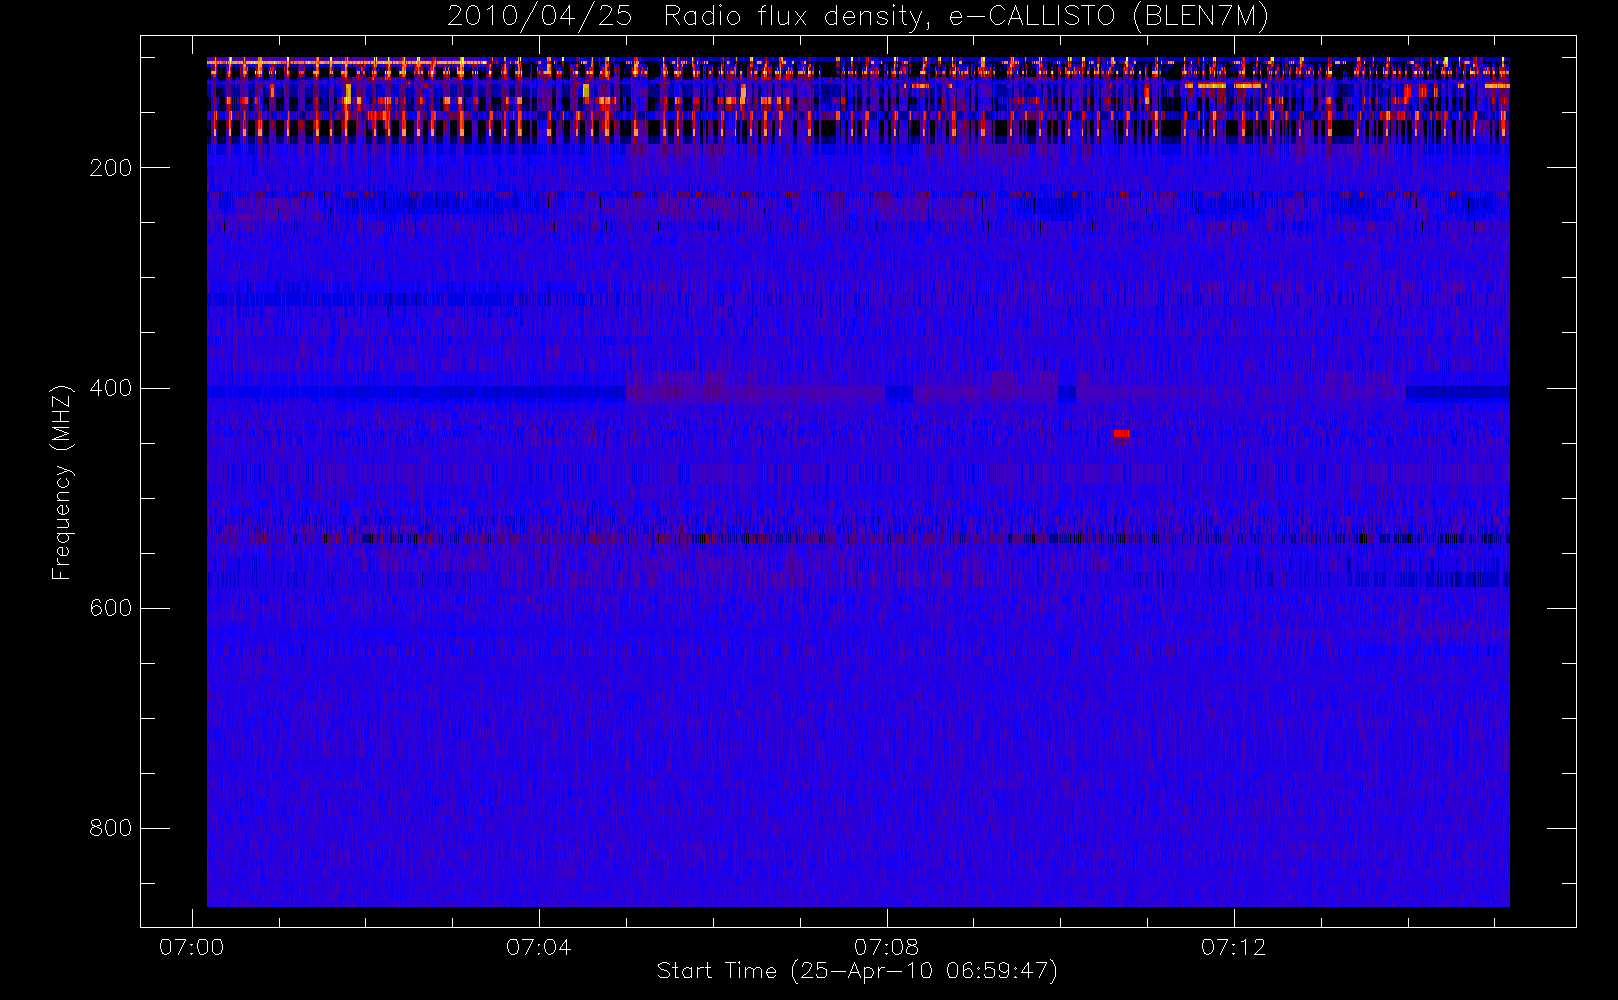
Task: Click the "Start Time (25-Apr-10 06:59:47)" axis label
Action: click(857, 971)
